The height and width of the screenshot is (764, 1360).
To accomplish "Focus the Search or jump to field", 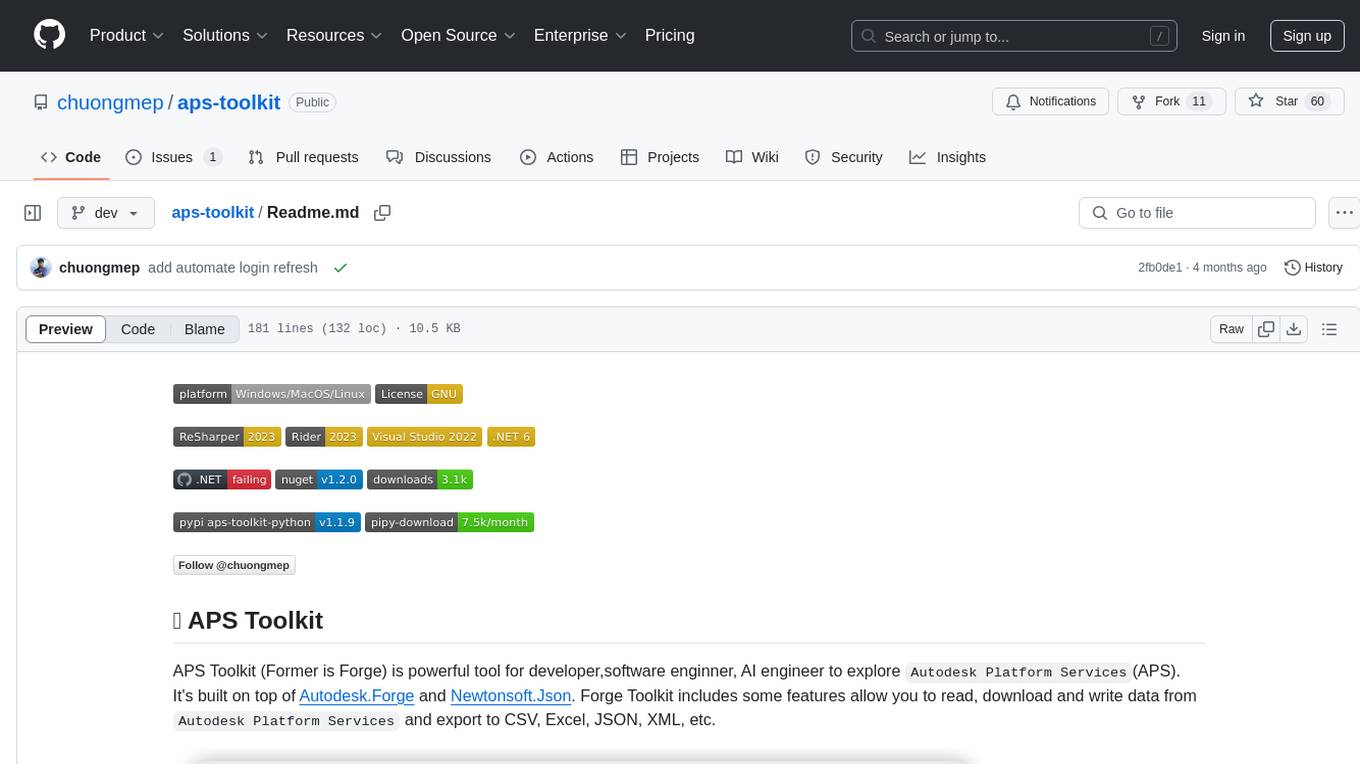I will tap(1015, 36).
